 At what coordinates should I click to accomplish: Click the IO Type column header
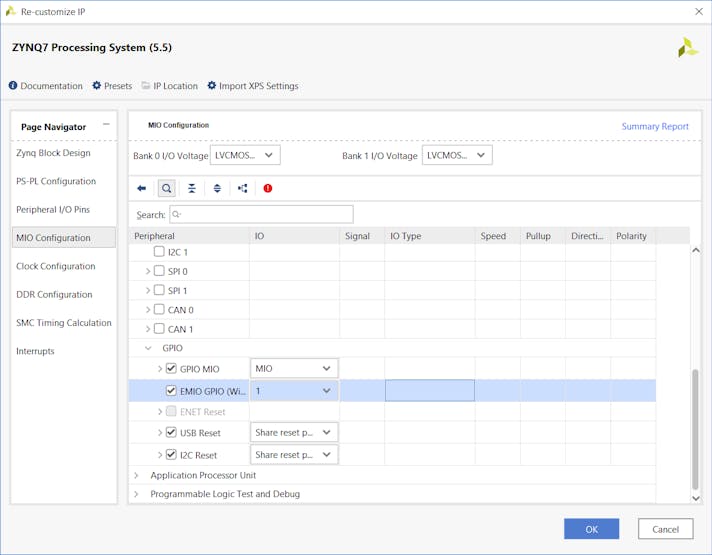pyautogui.click(x=430, y=236)
